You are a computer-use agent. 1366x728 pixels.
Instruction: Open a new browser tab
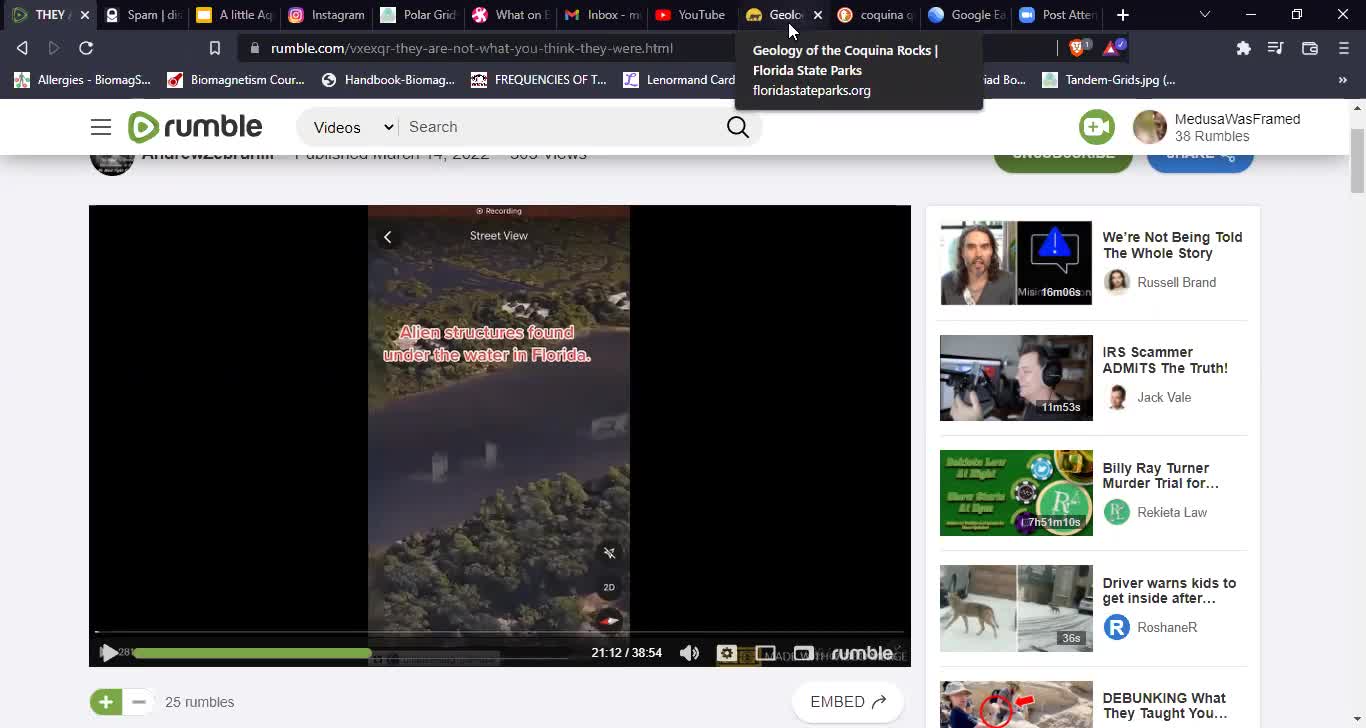click(x=1123, y=15)
